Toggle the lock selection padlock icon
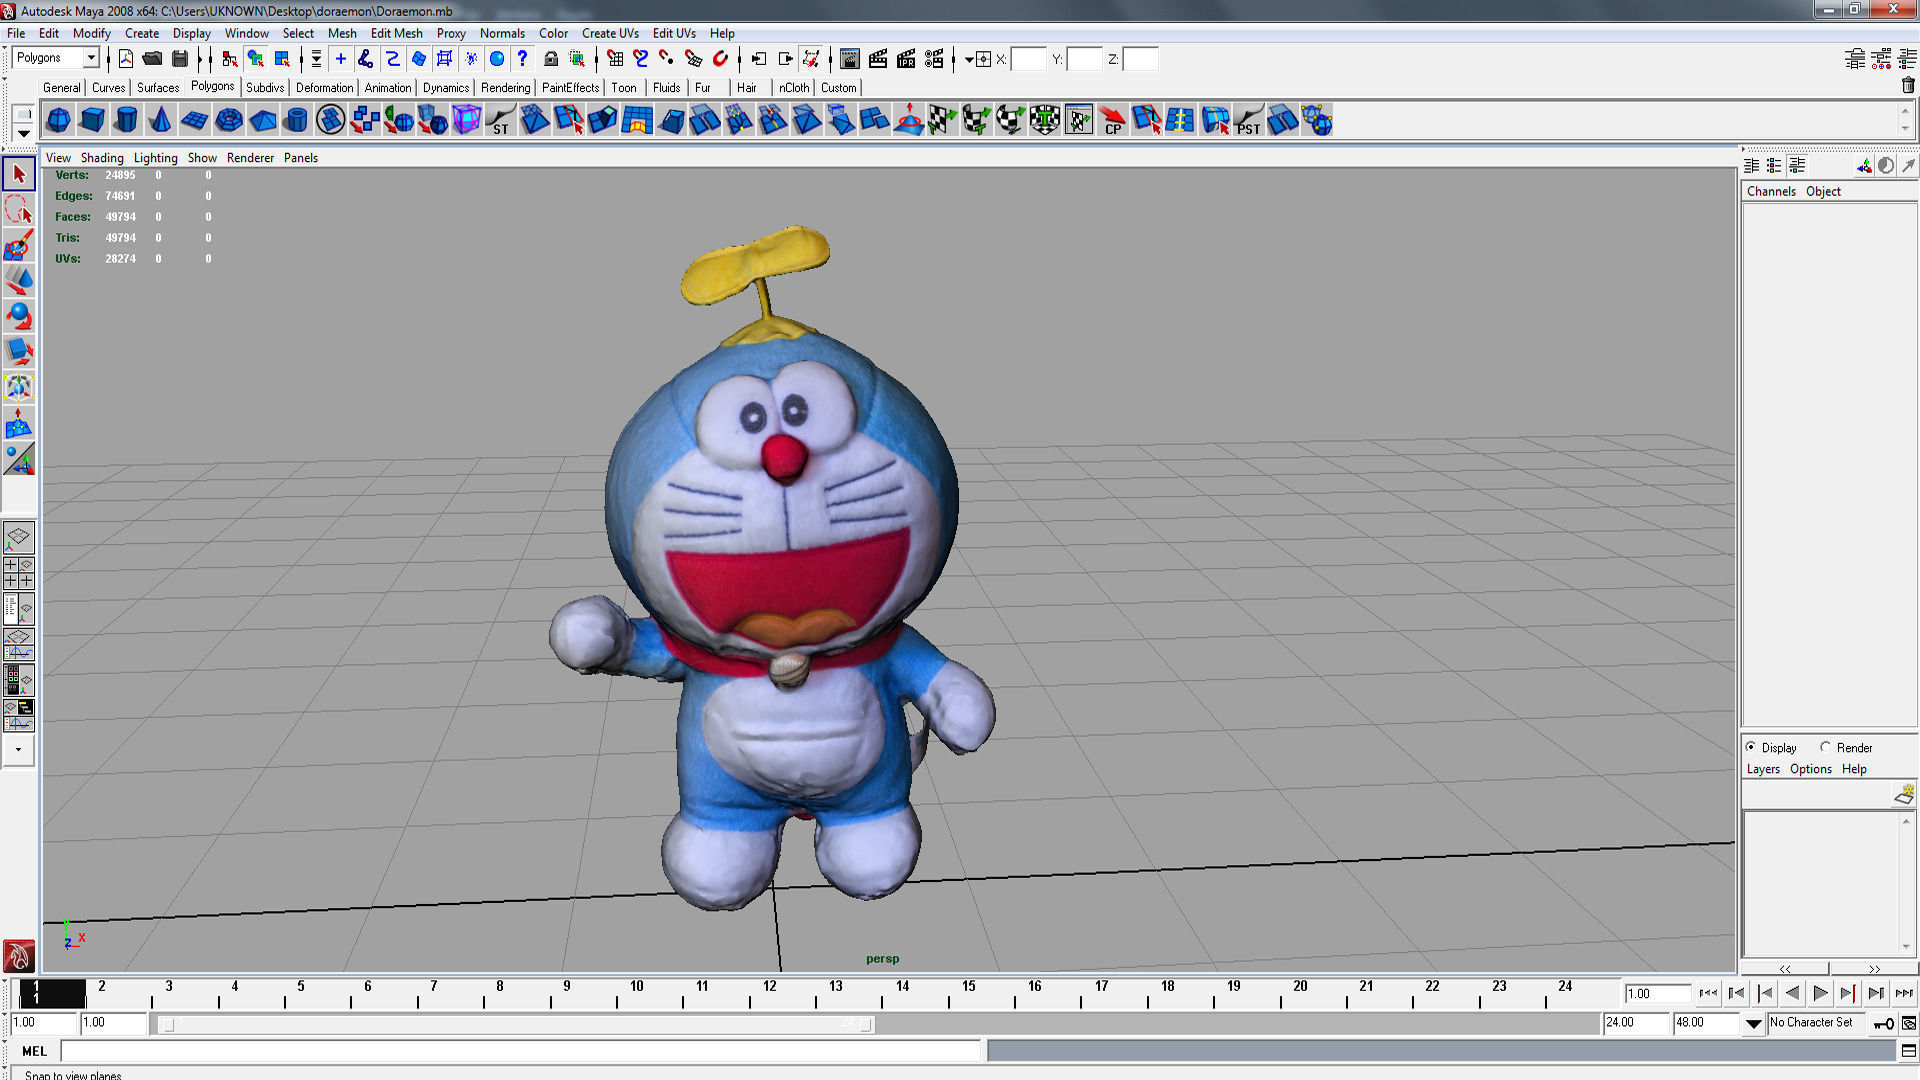Screen dimensions: 1920x1080 click(551, 59)
